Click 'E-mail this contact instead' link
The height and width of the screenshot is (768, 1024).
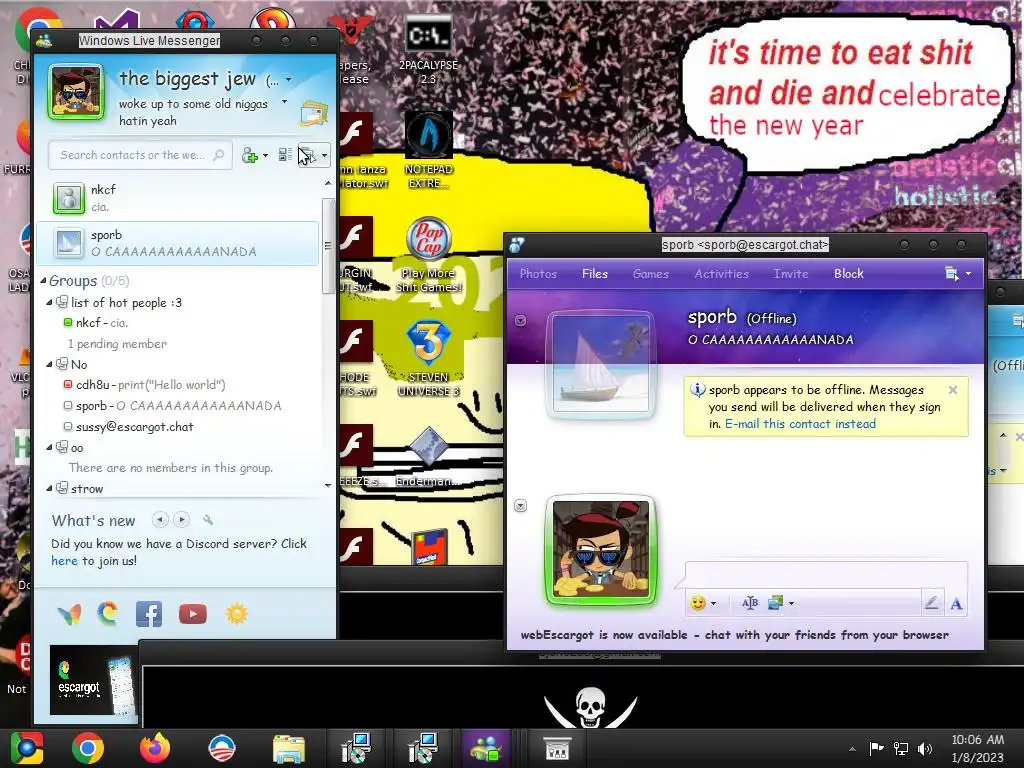click(800, 424)
